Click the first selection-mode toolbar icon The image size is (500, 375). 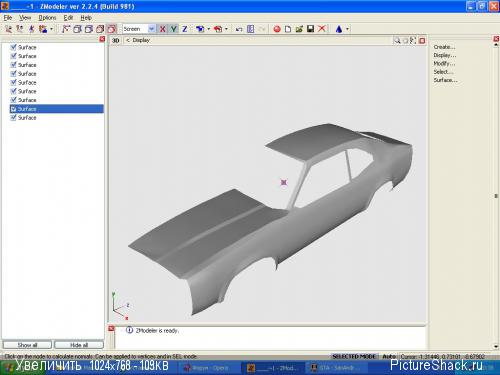coord(66,29)
